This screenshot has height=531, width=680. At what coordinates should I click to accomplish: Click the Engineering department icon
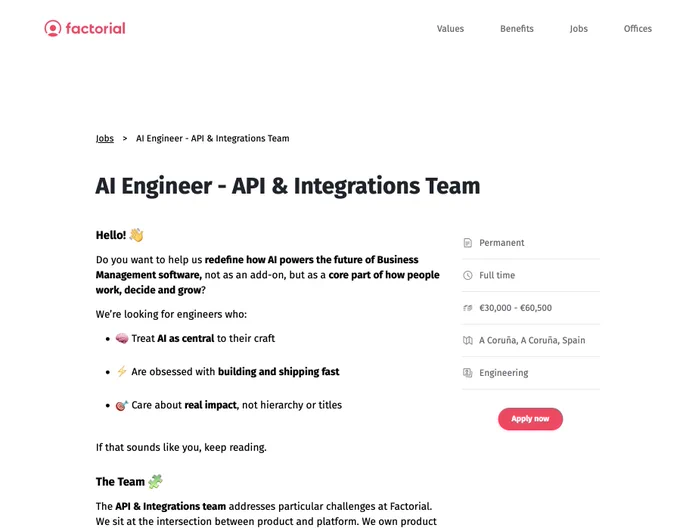[x=468, y=373]
